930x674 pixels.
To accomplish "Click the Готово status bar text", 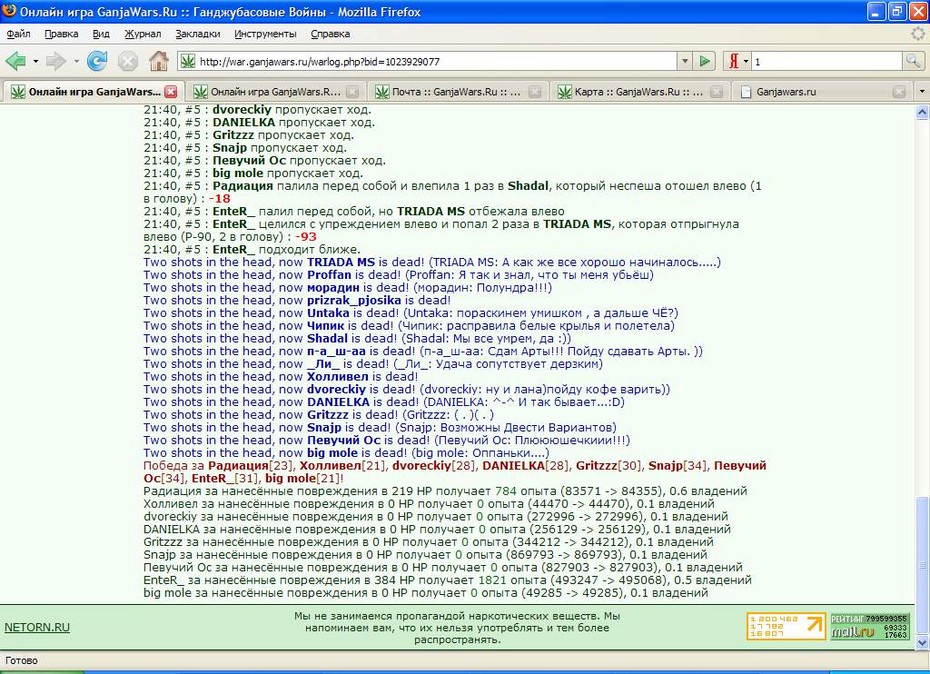I will (x=21, y=660).
